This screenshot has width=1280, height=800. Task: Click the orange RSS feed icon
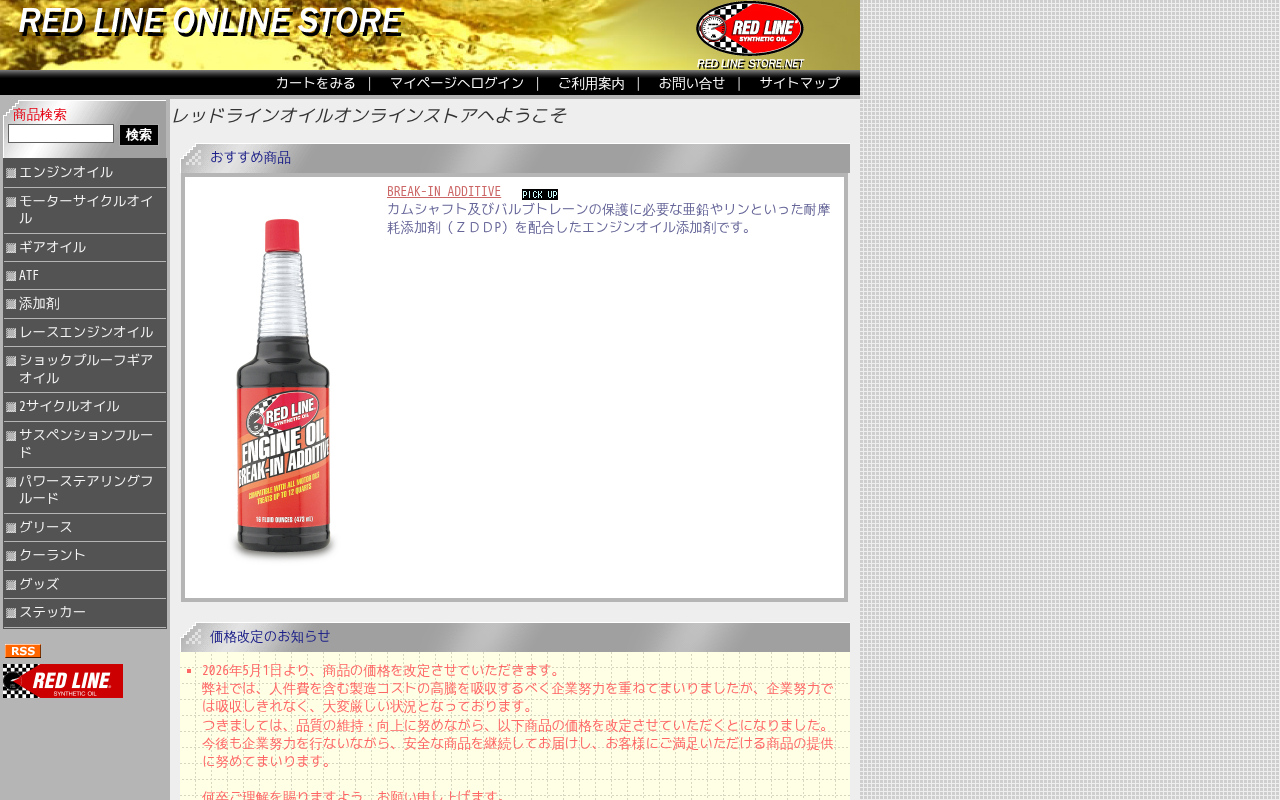(23, 651)
